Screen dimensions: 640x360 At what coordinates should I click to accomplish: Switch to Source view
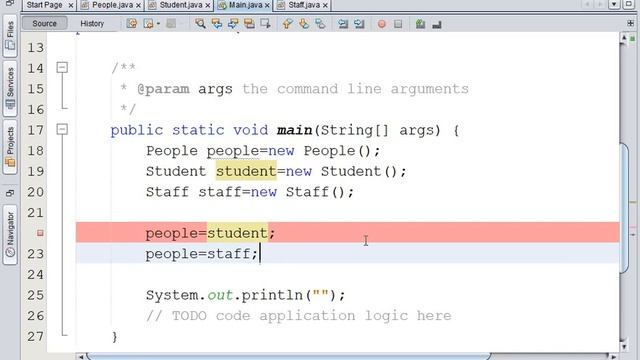tap(44, 23)
